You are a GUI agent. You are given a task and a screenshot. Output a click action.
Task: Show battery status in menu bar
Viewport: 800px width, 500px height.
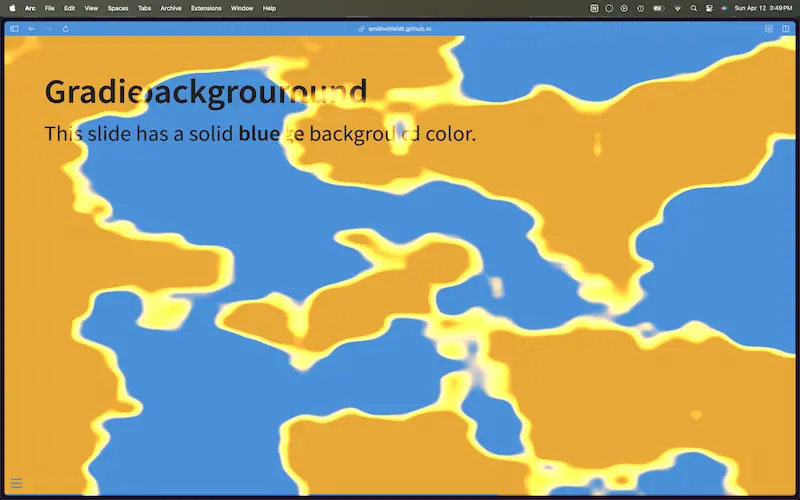point(659,8)
